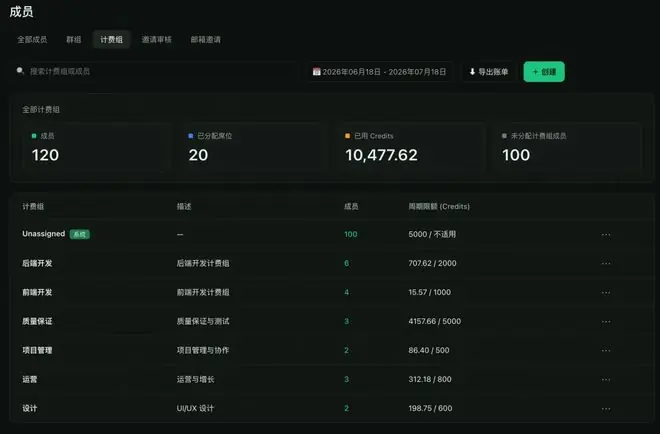Click the 周期限额 (Credits) column header
Screen dimensions: 660x434
[439, 206]
